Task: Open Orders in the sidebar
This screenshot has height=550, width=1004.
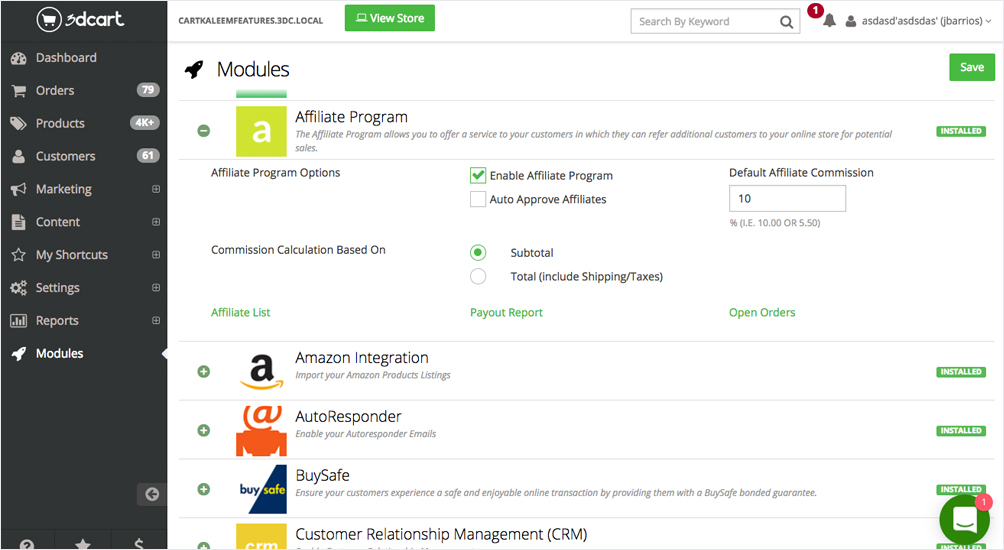Action: click(x=55, y=90)
